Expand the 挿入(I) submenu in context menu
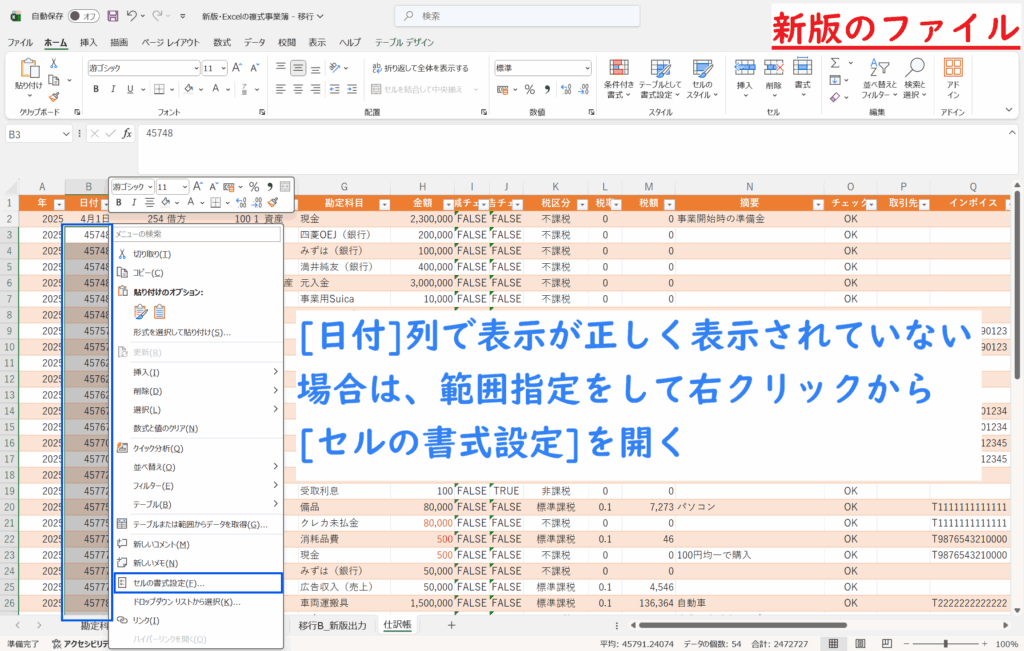This screenshot has height=651, width=1024. 196,372
